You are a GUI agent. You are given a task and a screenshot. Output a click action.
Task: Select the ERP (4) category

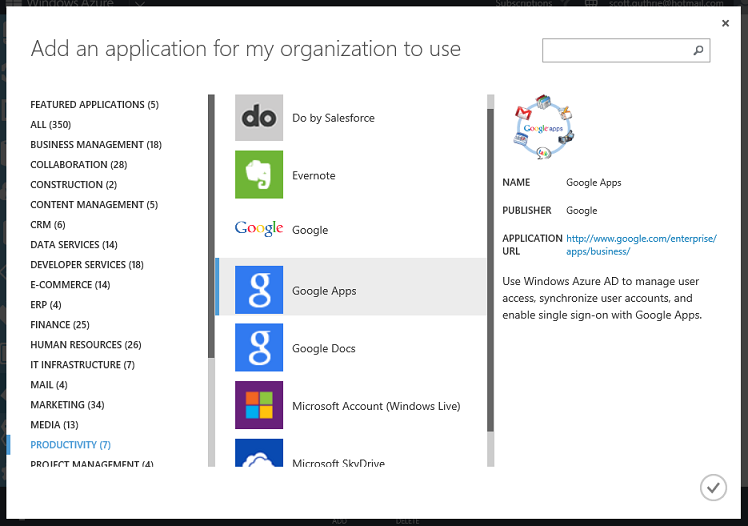(x=46, y=305)
